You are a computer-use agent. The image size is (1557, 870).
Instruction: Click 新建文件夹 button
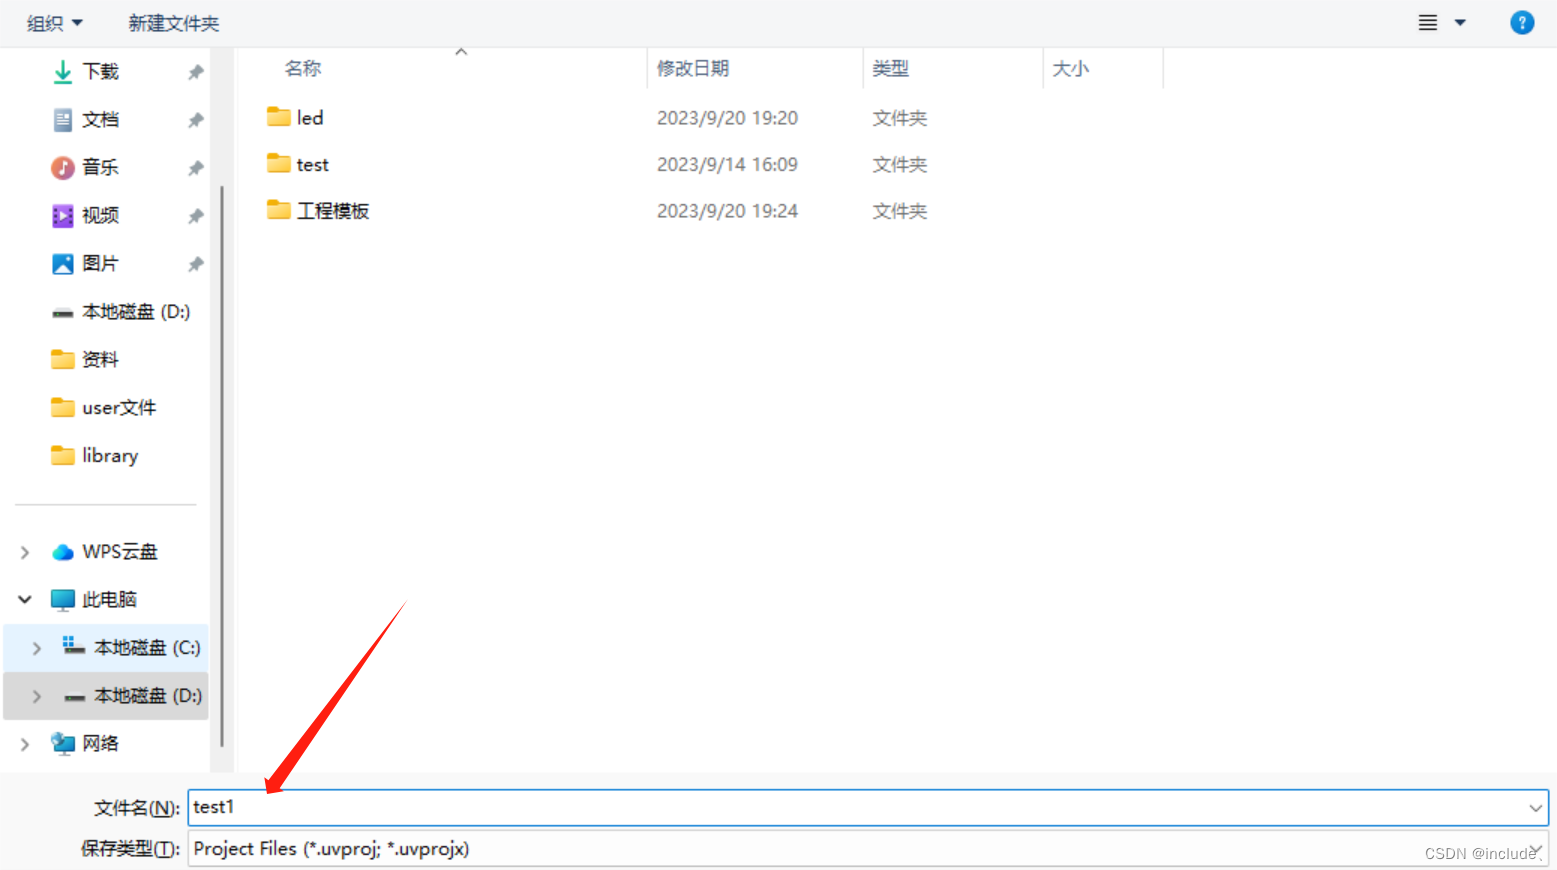tap(173, 23)
